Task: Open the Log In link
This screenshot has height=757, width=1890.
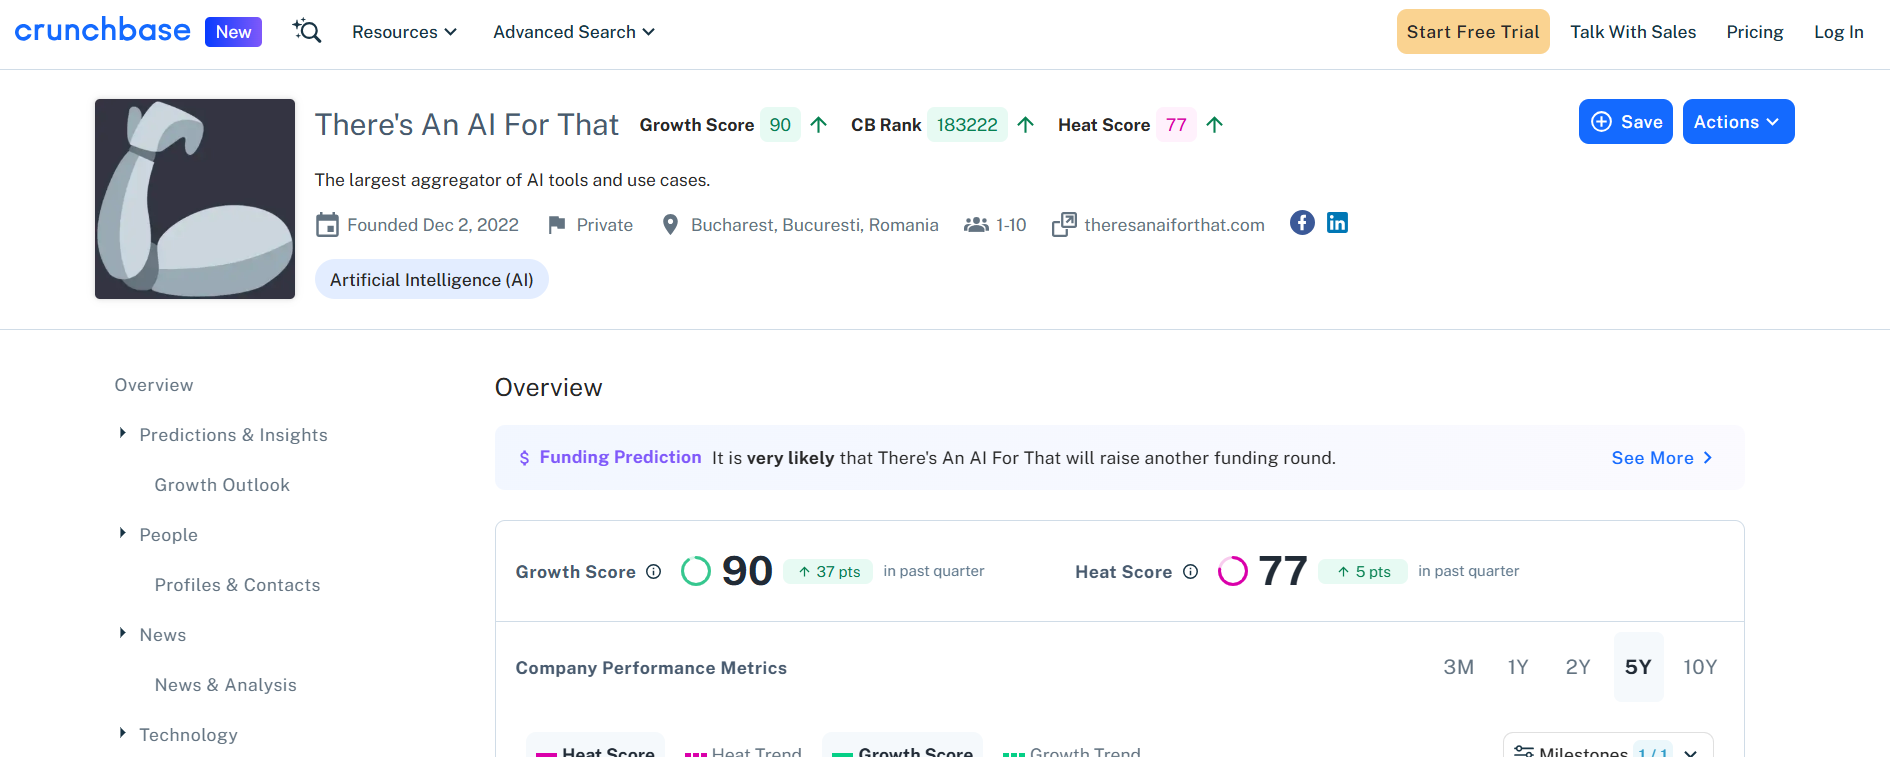Action: [x=1839, y=32]
